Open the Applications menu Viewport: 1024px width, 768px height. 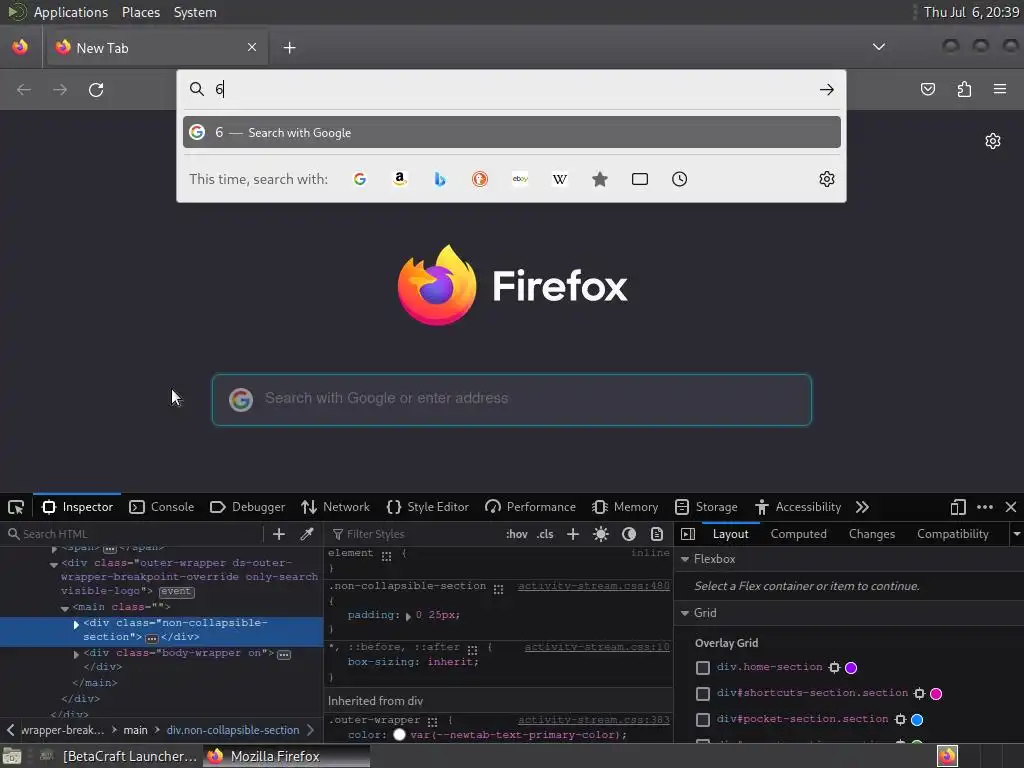[x=71, y=12]
